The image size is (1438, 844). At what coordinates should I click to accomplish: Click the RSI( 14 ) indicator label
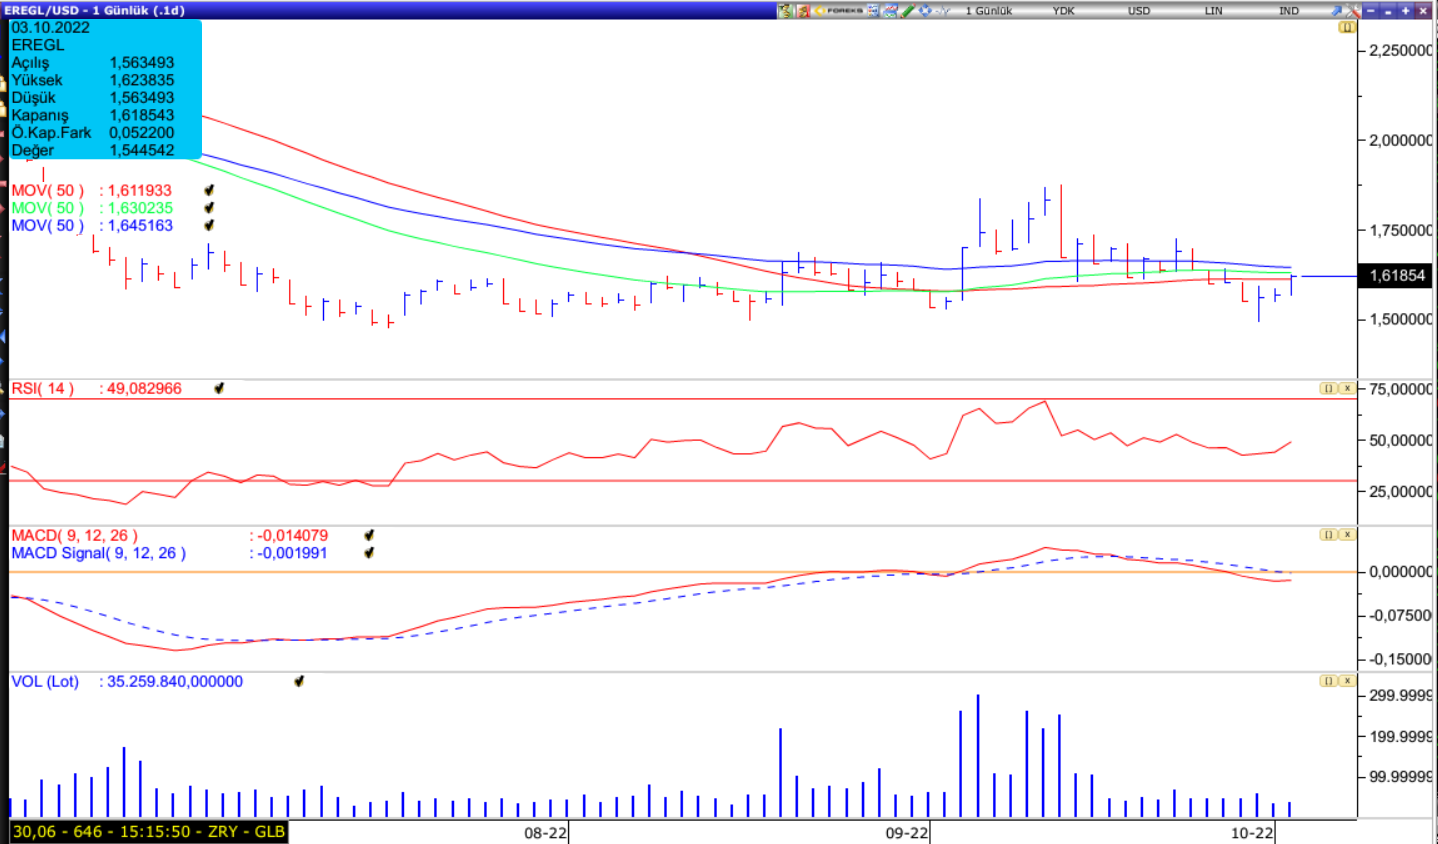click(x=43, y=388)
